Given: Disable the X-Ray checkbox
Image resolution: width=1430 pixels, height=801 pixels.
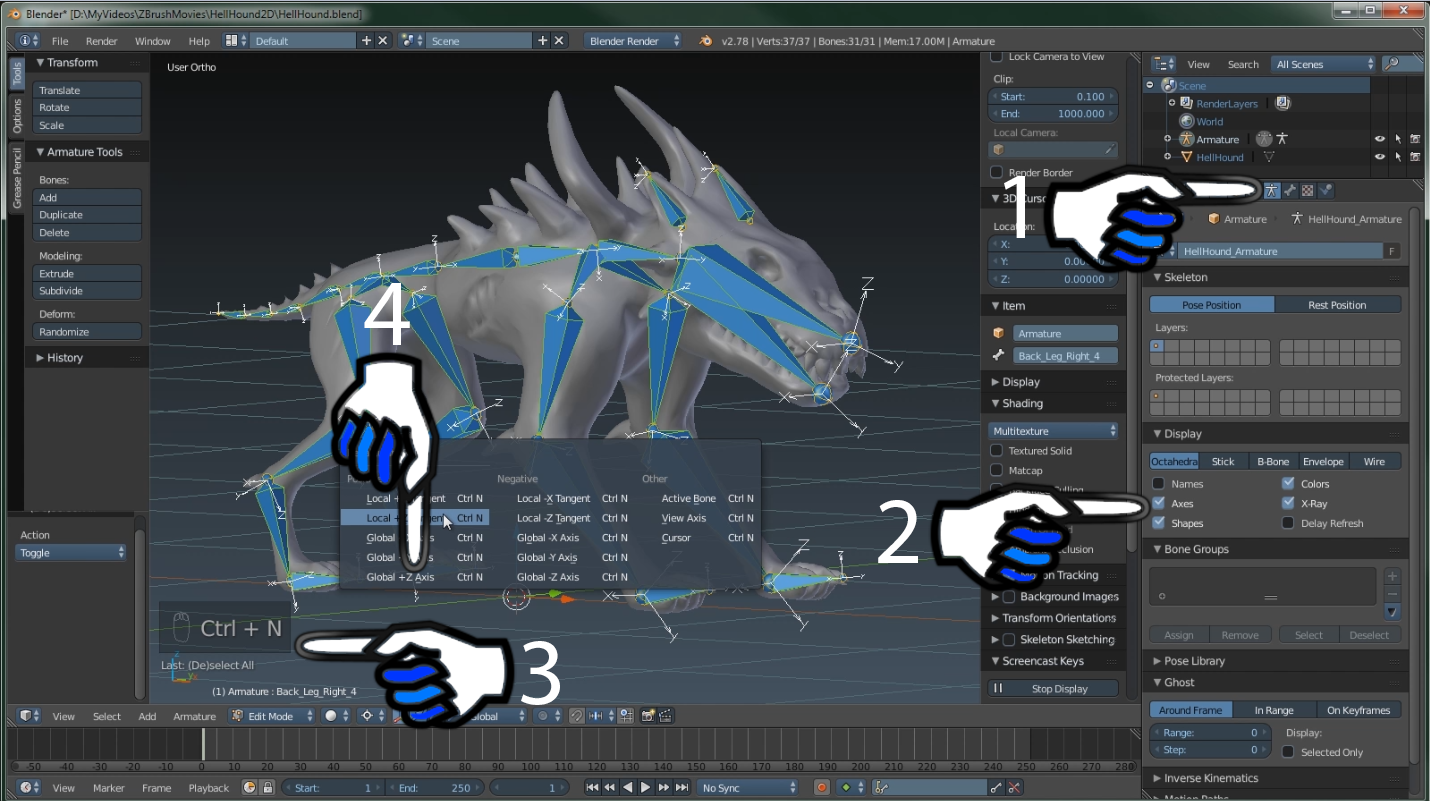Looking at the screenshot, I should (1288, 503).
